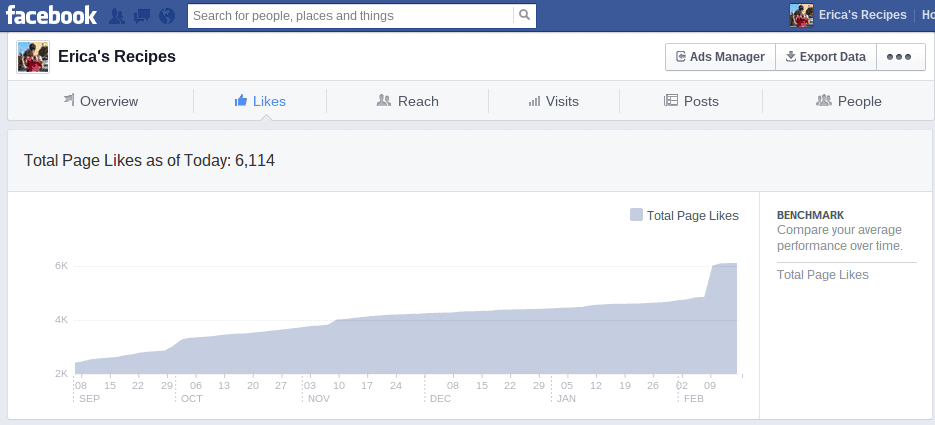Click the Total Page Likes legend swatch
Viewport: 935px width, 425px height.
coord(636,215)
